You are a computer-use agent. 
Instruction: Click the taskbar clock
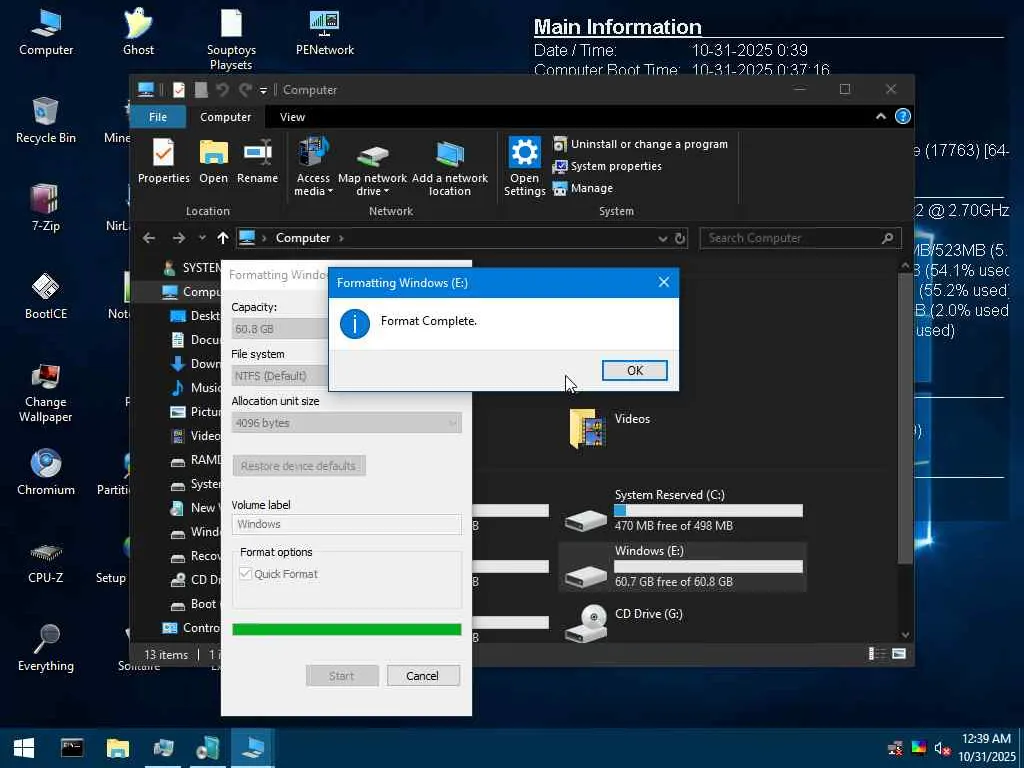(989, 748)
